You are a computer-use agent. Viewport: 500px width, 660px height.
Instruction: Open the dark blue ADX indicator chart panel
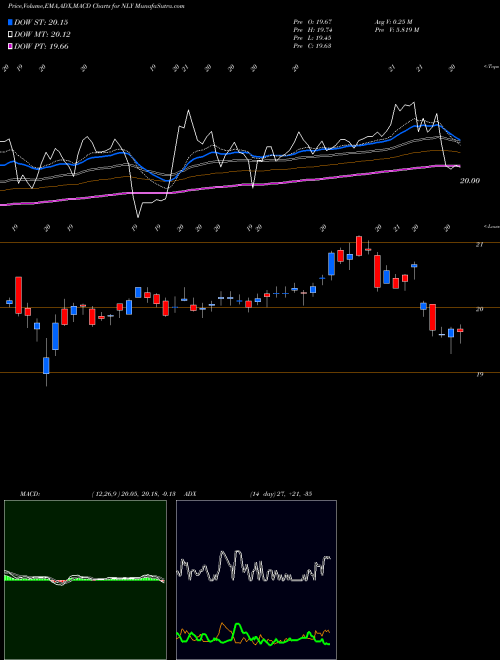click(256, 580)
